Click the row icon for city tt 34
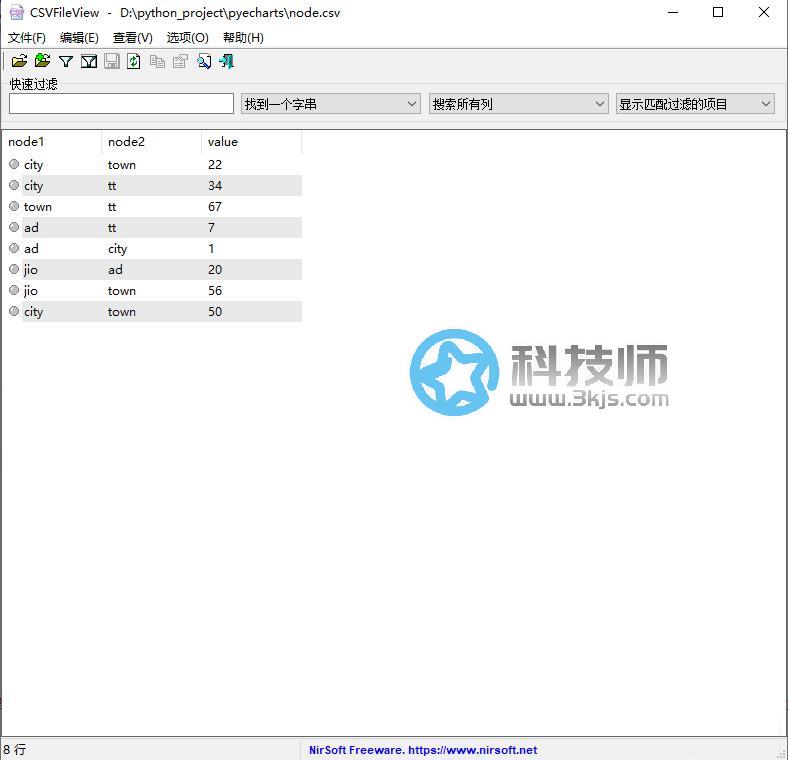788x760 pixels. [x=14, y=185]
